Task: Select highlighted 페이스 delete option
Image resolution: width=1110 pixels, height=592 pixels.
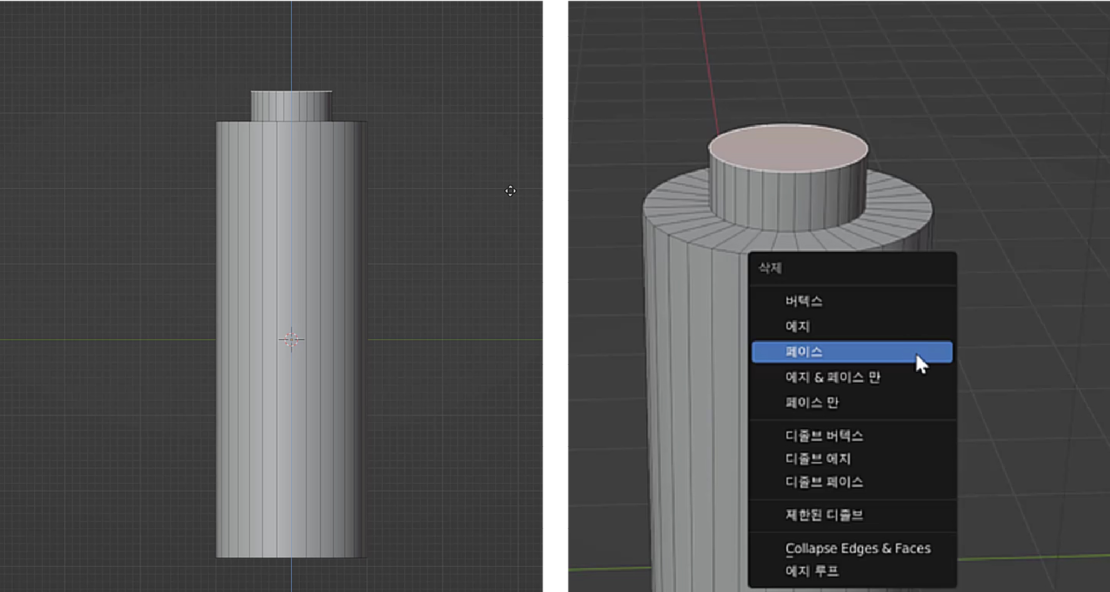Action: click(852, 352)
